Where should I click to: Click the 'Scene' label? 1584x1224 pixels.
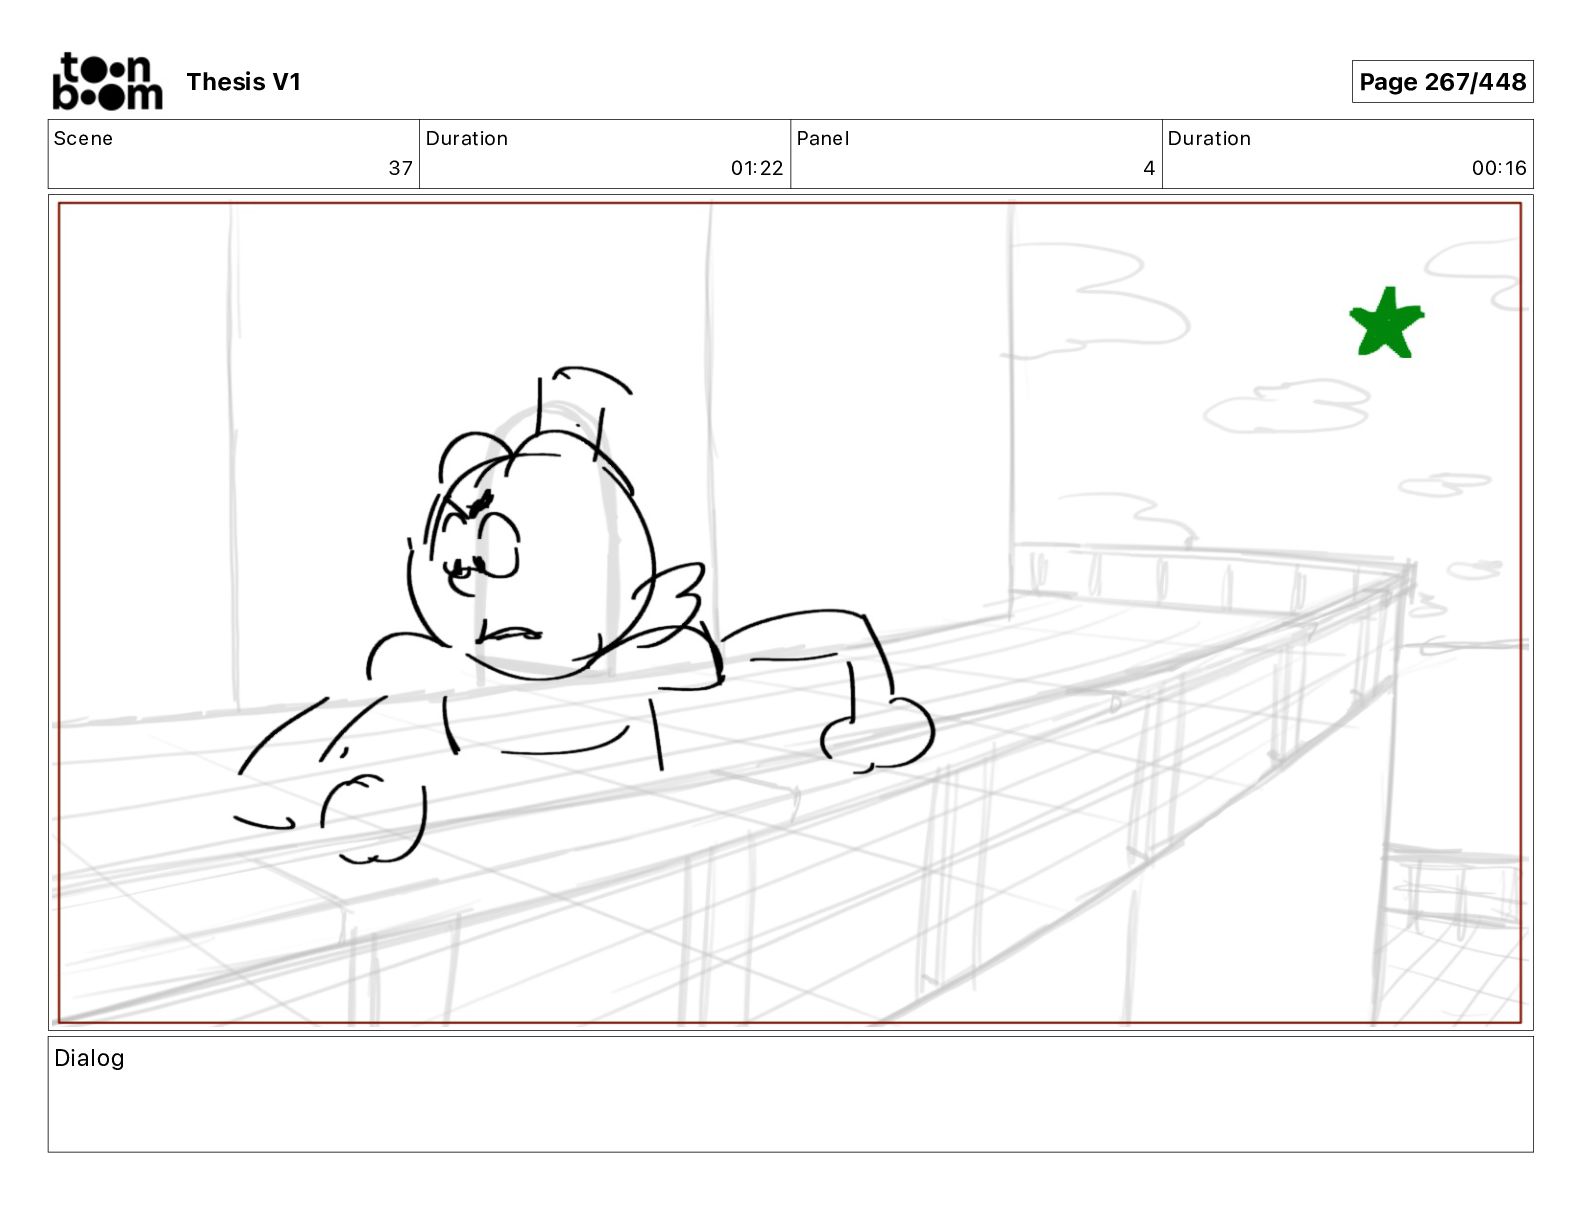pyautogui.click(x=83, y=138)
